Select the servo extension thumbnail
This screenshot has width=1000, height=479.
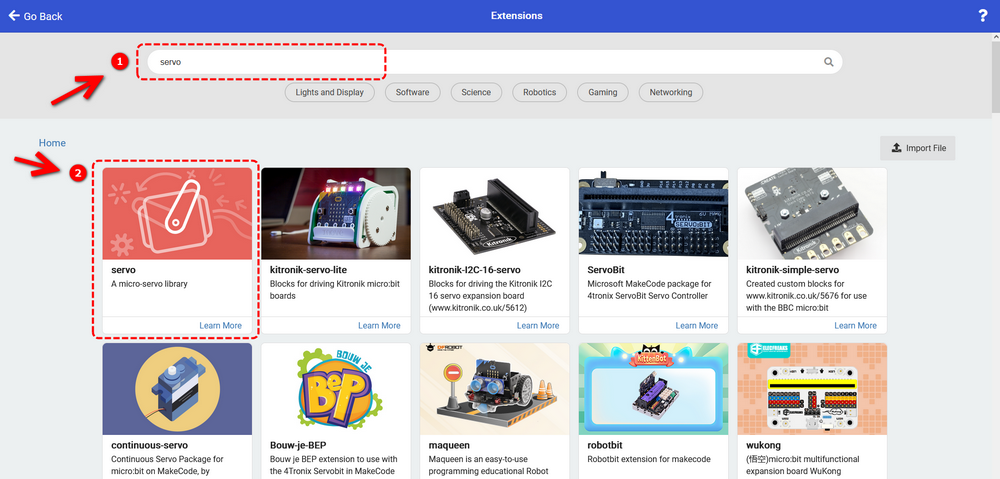click(x=177, y=214)
